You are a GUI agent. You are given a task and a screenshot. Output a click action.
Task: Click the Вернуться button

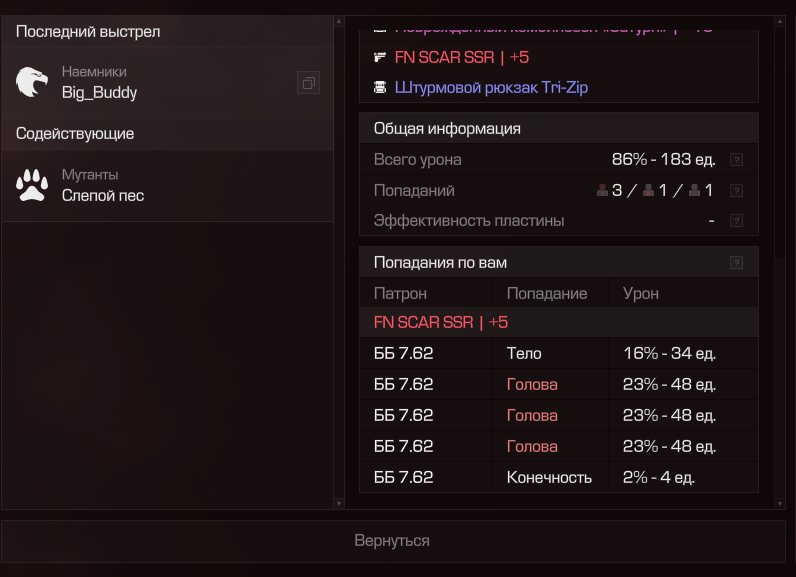(392, 541)
